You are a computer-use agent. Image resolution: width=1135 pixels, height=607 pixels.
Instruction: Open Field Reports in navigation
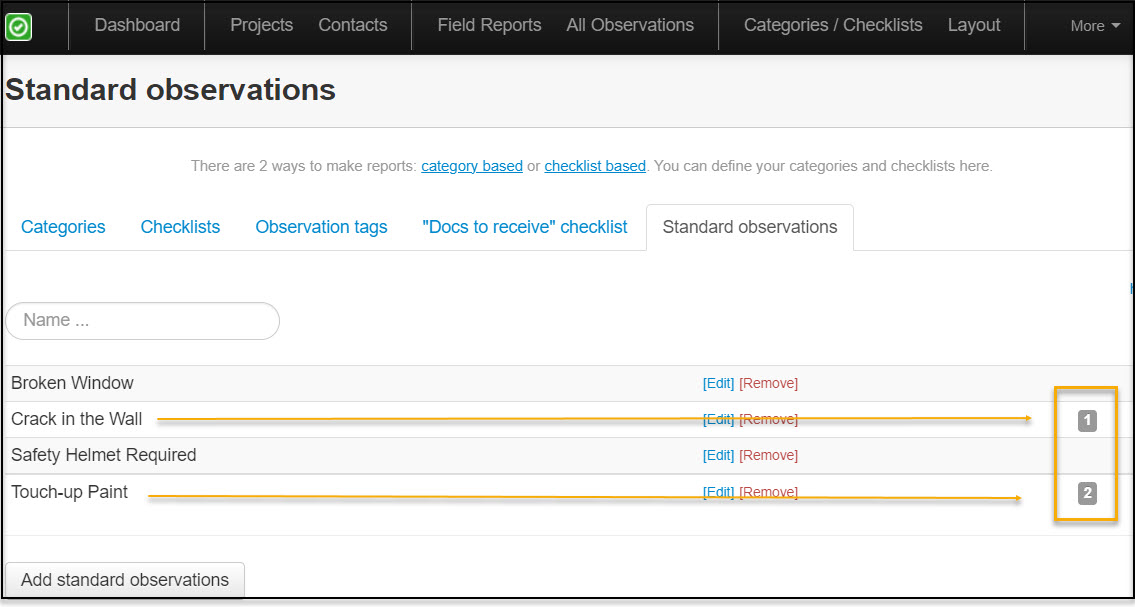coord(489,25)
